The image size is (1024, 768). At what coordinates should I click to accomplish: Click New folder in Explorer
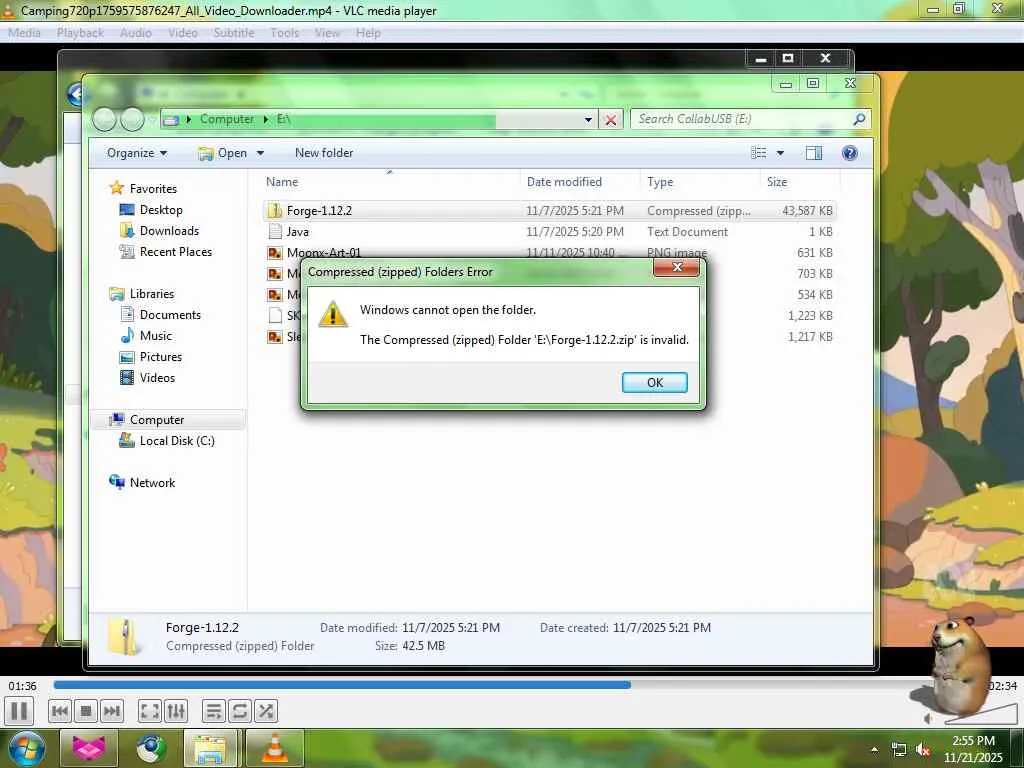[x=324, y=153]
